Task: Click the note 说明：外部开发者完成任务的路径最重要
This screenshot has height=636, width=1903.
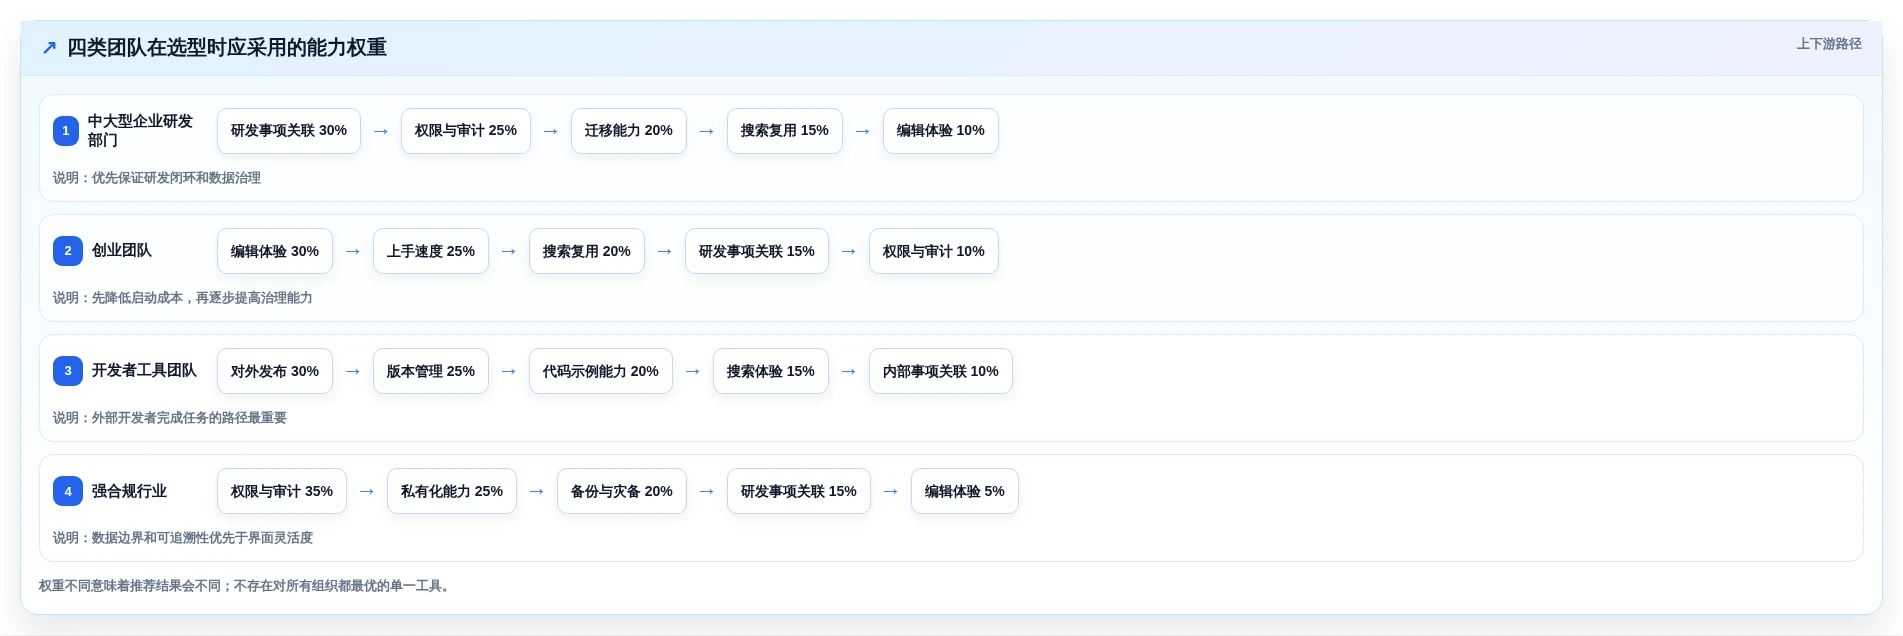Action: point(170,418)
